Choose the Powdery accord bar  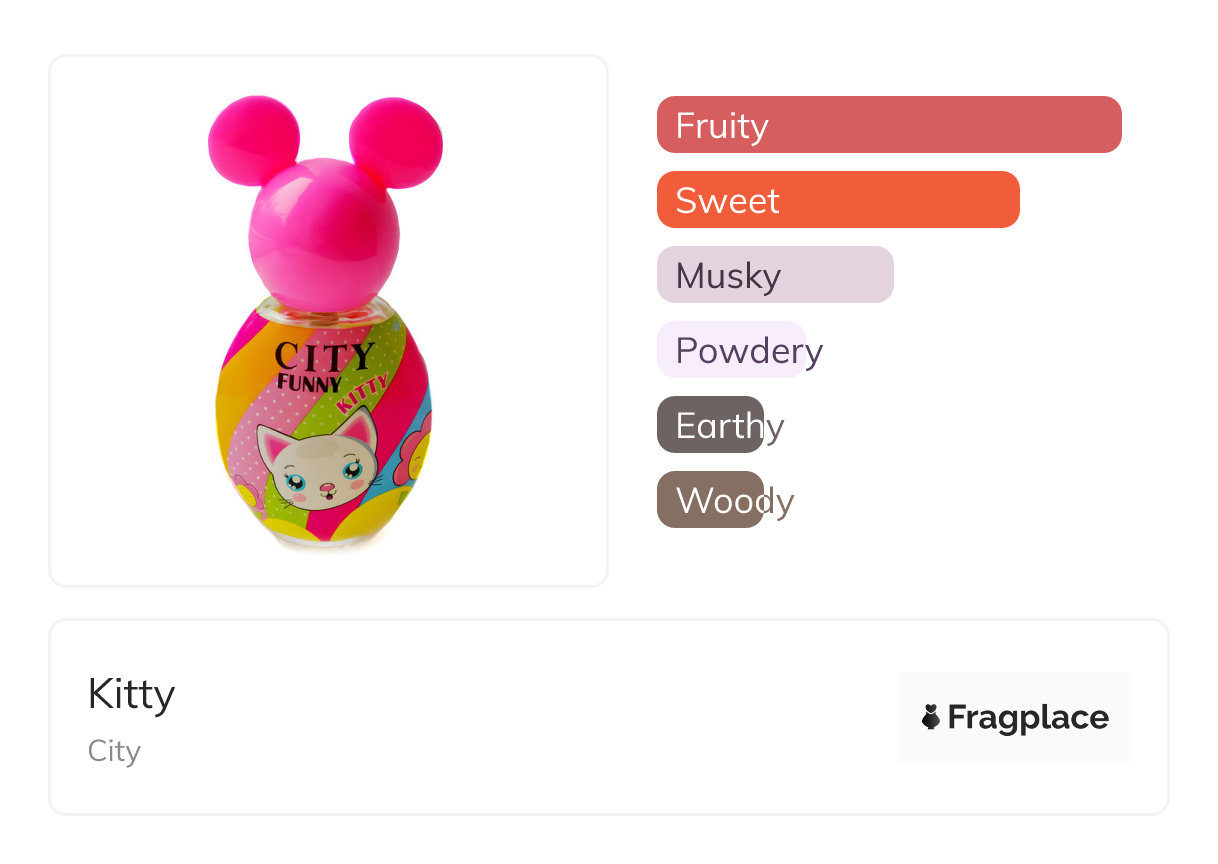click(x=731, y=350)
